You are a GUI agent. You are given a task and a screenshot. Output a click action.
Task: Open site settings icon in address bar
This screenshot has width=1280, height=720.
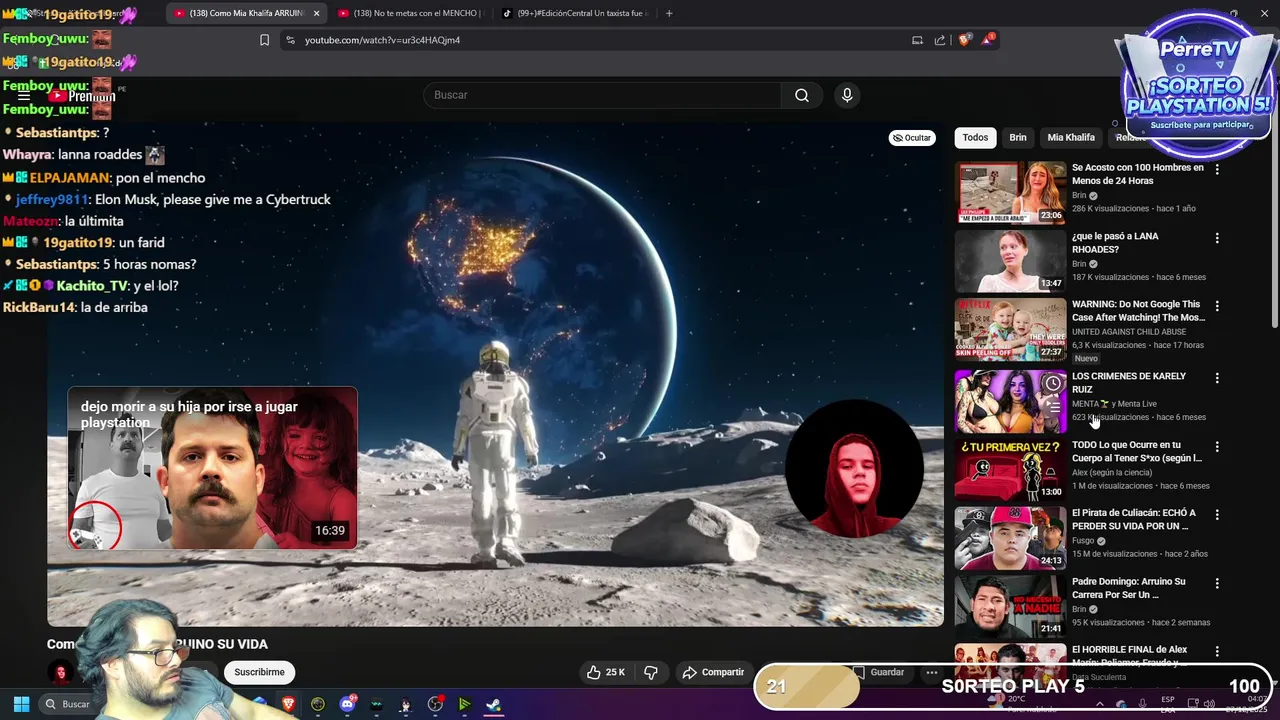290,40
